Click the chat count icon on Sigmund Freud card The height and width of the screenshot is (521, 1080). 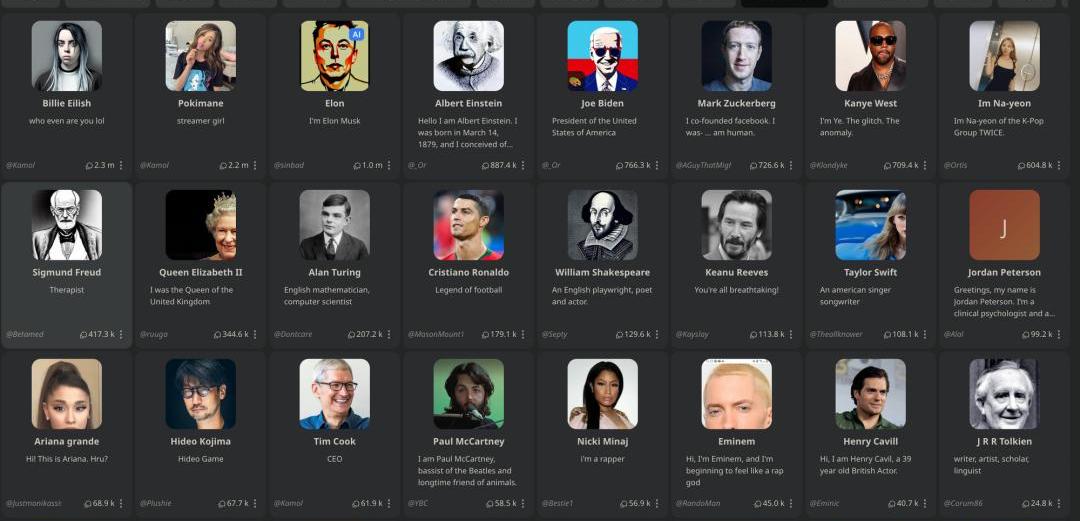tap(83, 334)
